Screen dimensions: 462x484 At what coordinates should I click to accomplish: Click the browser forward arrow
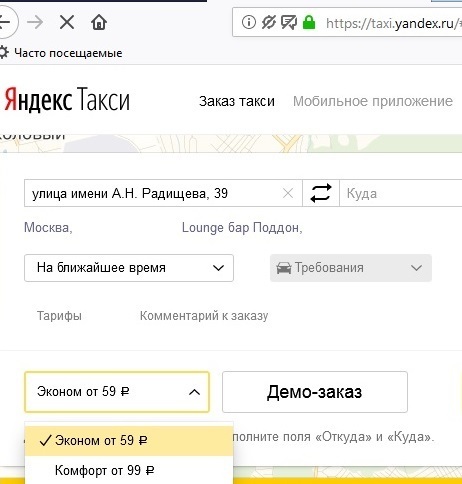(x=35, y=23)
